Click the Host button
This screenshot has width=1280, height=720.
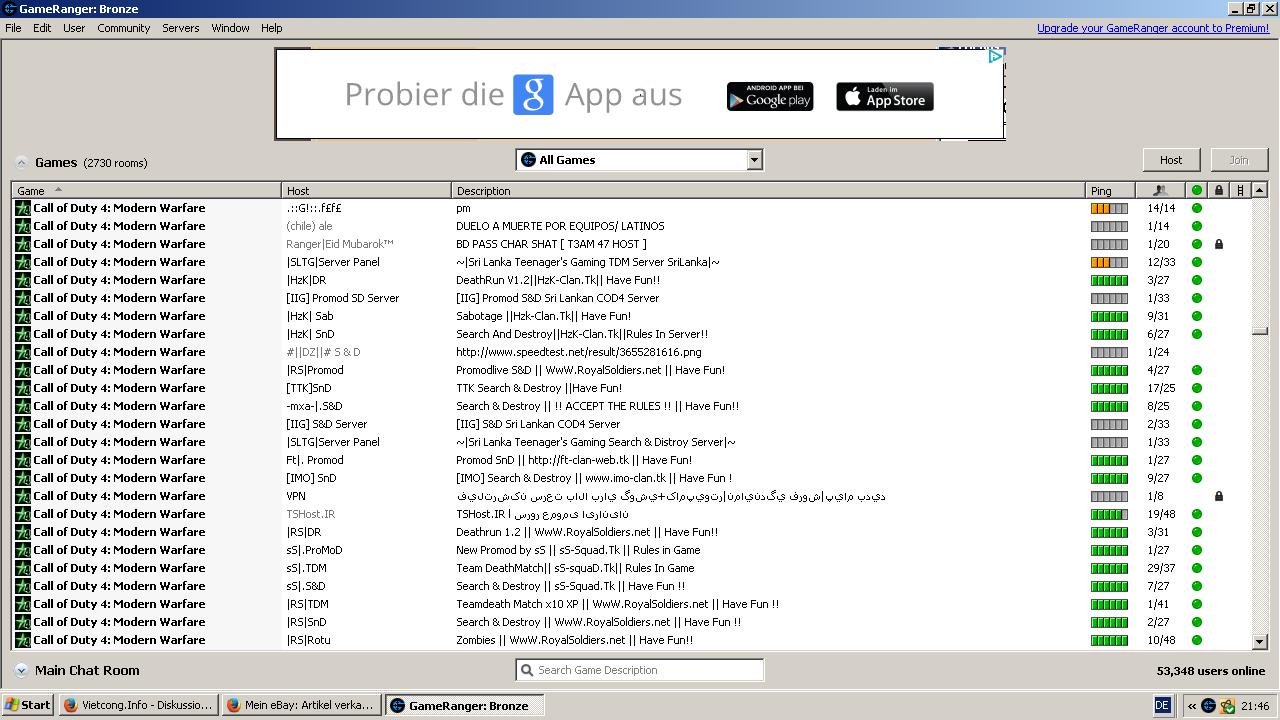[1171, 160]
